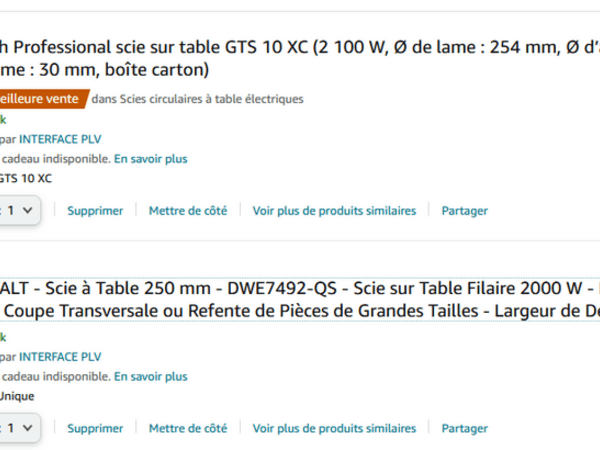Click 'En savoir plus' under the DWE7492-QS item
Image resolution: width=600 pixels, height=450 pixels.
coord(151,377)
